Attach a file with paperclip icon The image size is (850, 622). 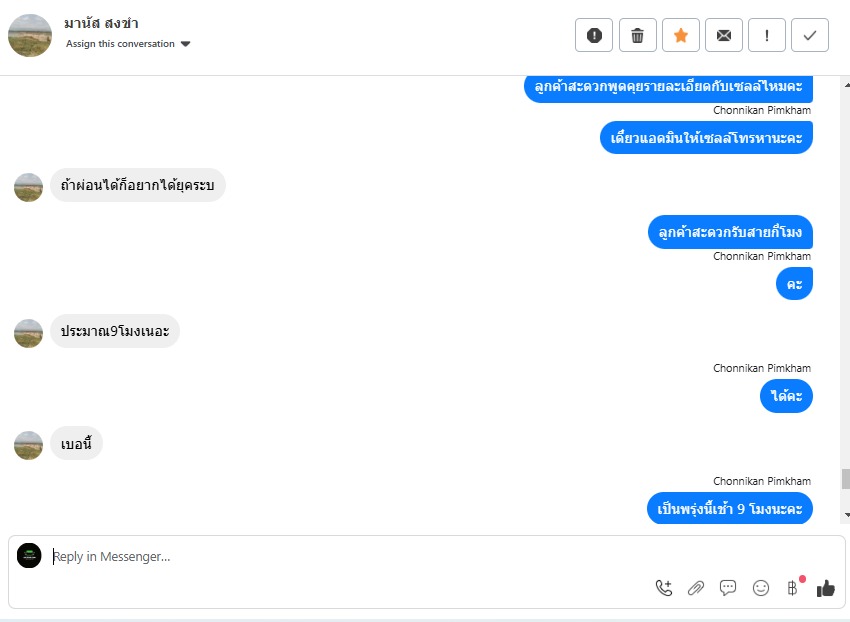tap(696, 588)
